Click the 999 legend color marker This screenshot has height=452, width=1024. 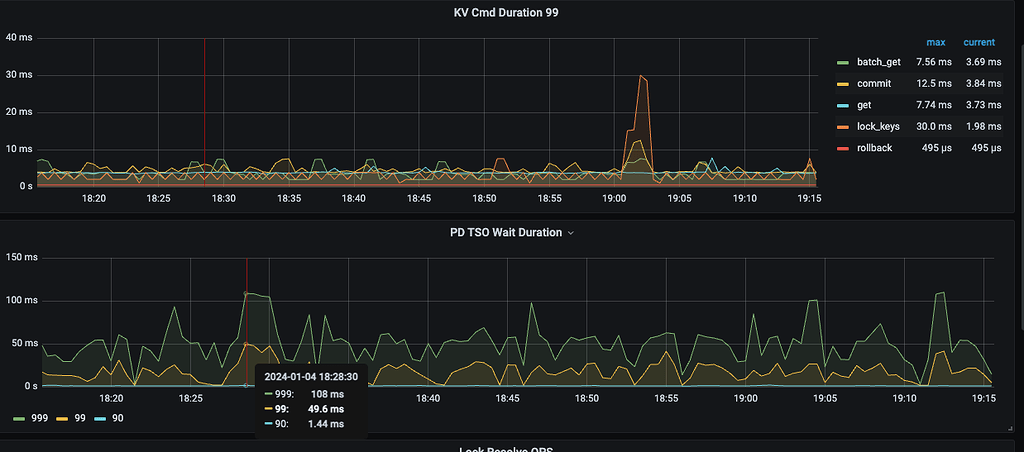tap(18, 418)
